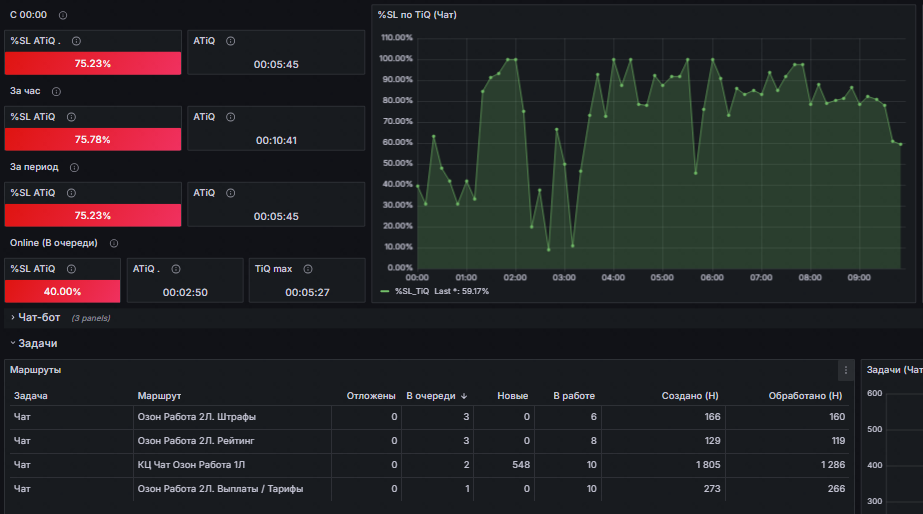This screenshot has height=514, width=923.
Task: Click the Обработано (Н) column header
Action: coord(805,396)
